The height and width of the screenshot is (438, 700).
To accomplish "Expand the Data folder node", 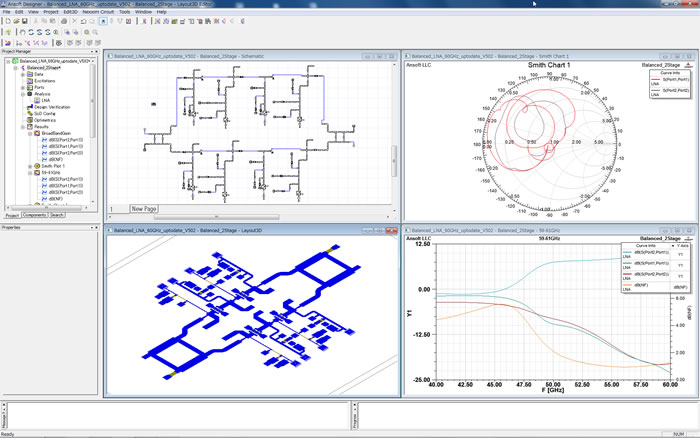I will (23, 75).
